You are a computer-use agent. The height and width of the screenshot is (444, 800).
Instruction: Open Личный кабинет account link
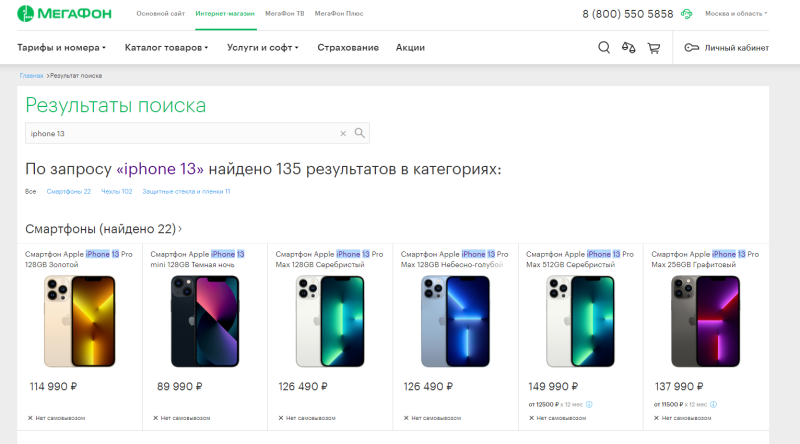pos(727,47)
